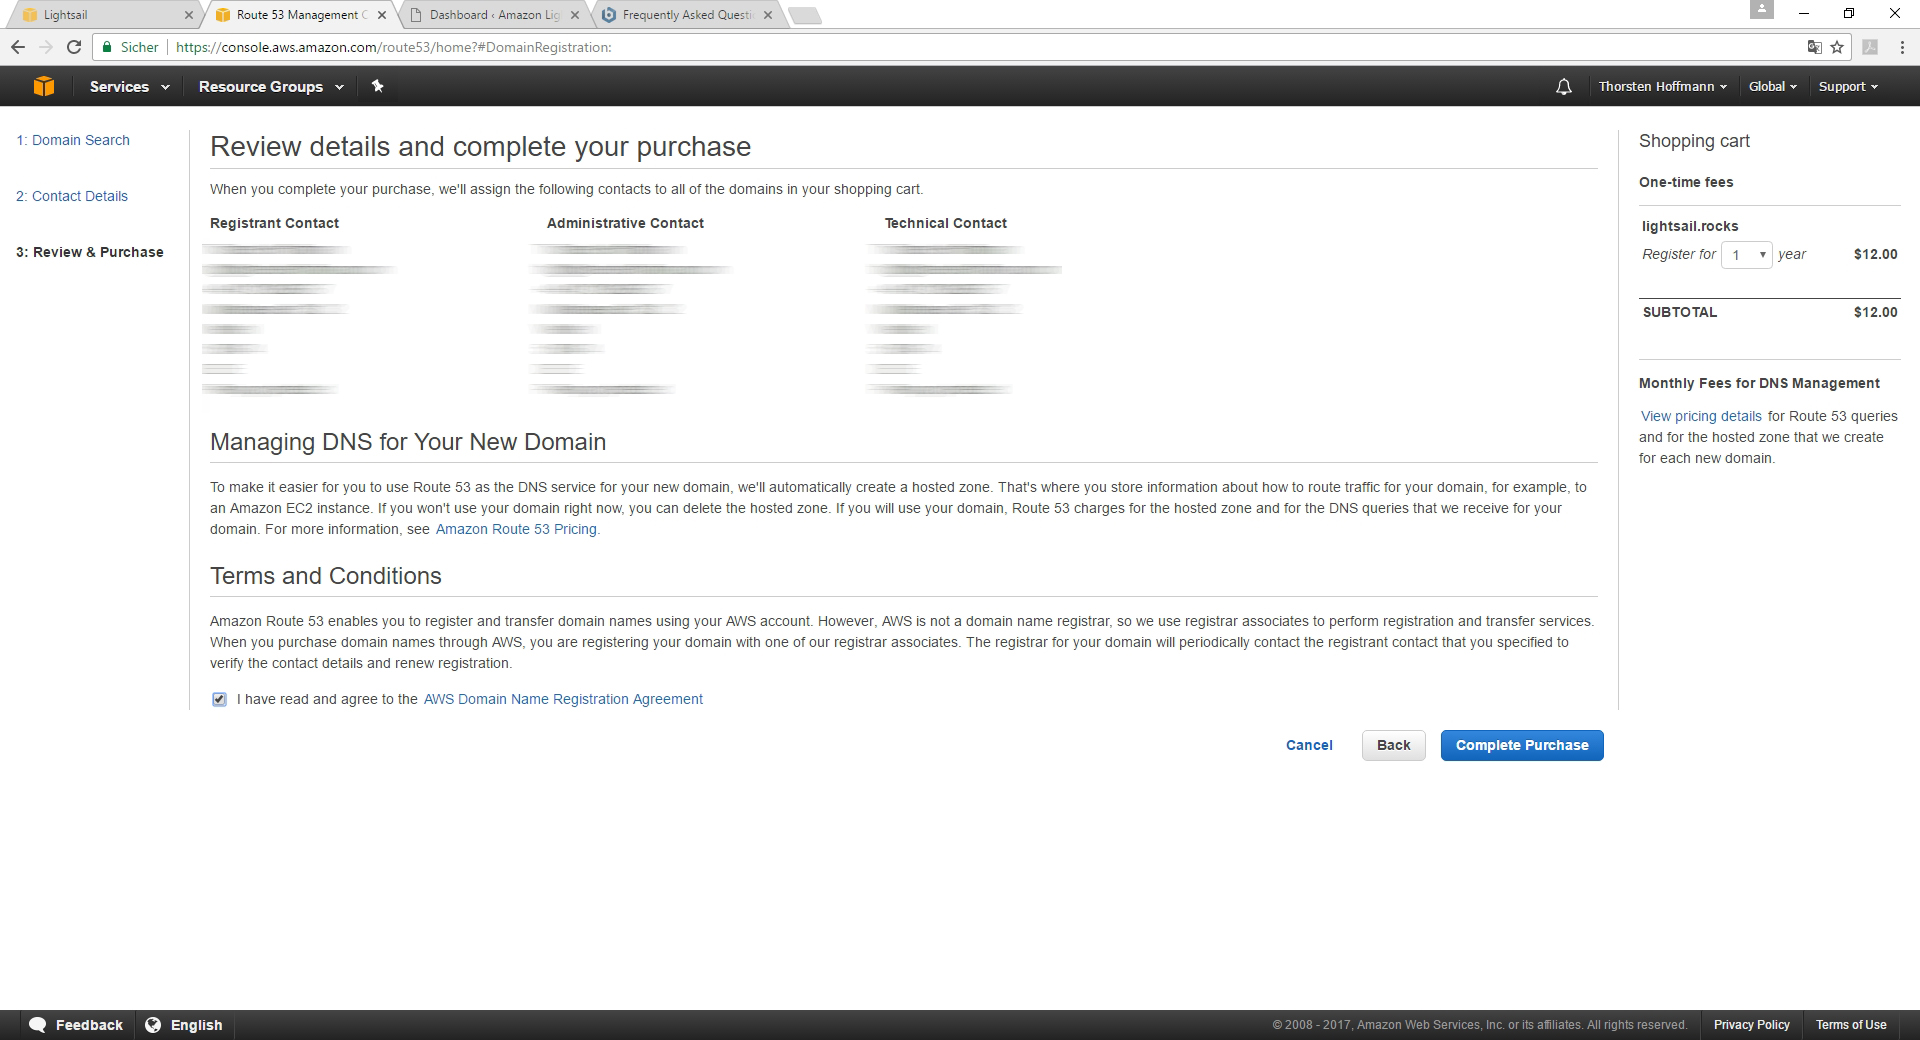Viewport: 1920px width, 1040px height.
Task: Open AWS Domain Name Registration Agreement
Action: pos(563,699)
